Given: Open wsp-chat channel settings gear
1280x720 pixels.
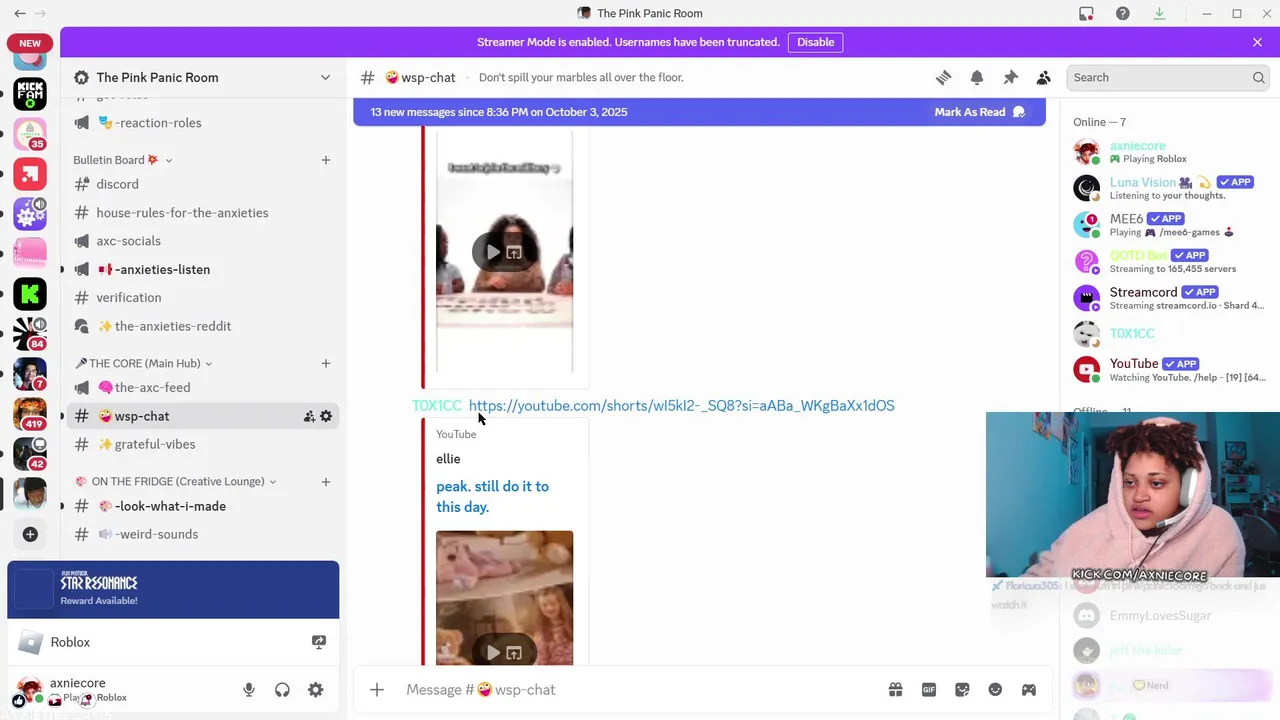Looking at the screenshot, I should [x=325, y=416].
